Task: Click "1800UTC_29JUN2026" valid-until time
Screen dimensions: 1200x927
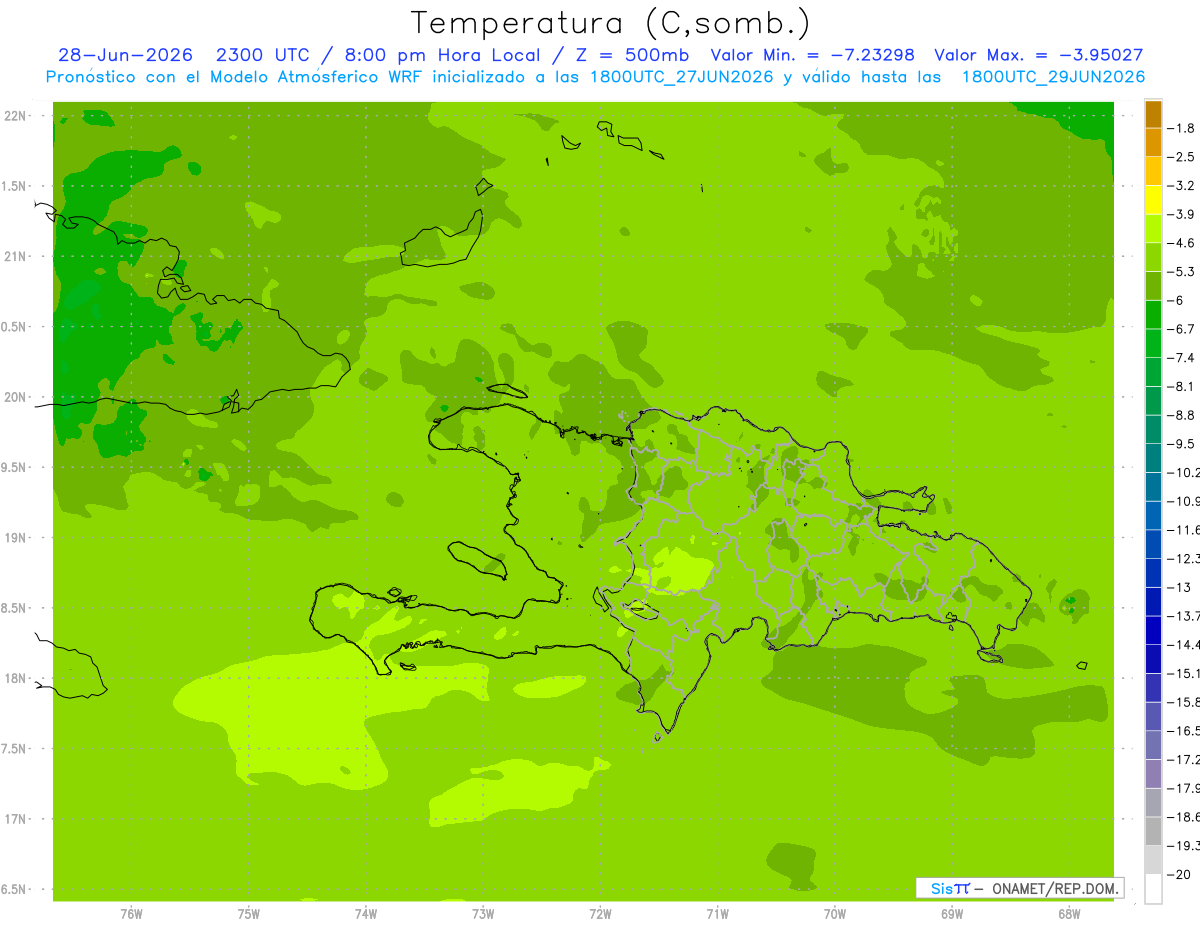Action: [1053, 77]
